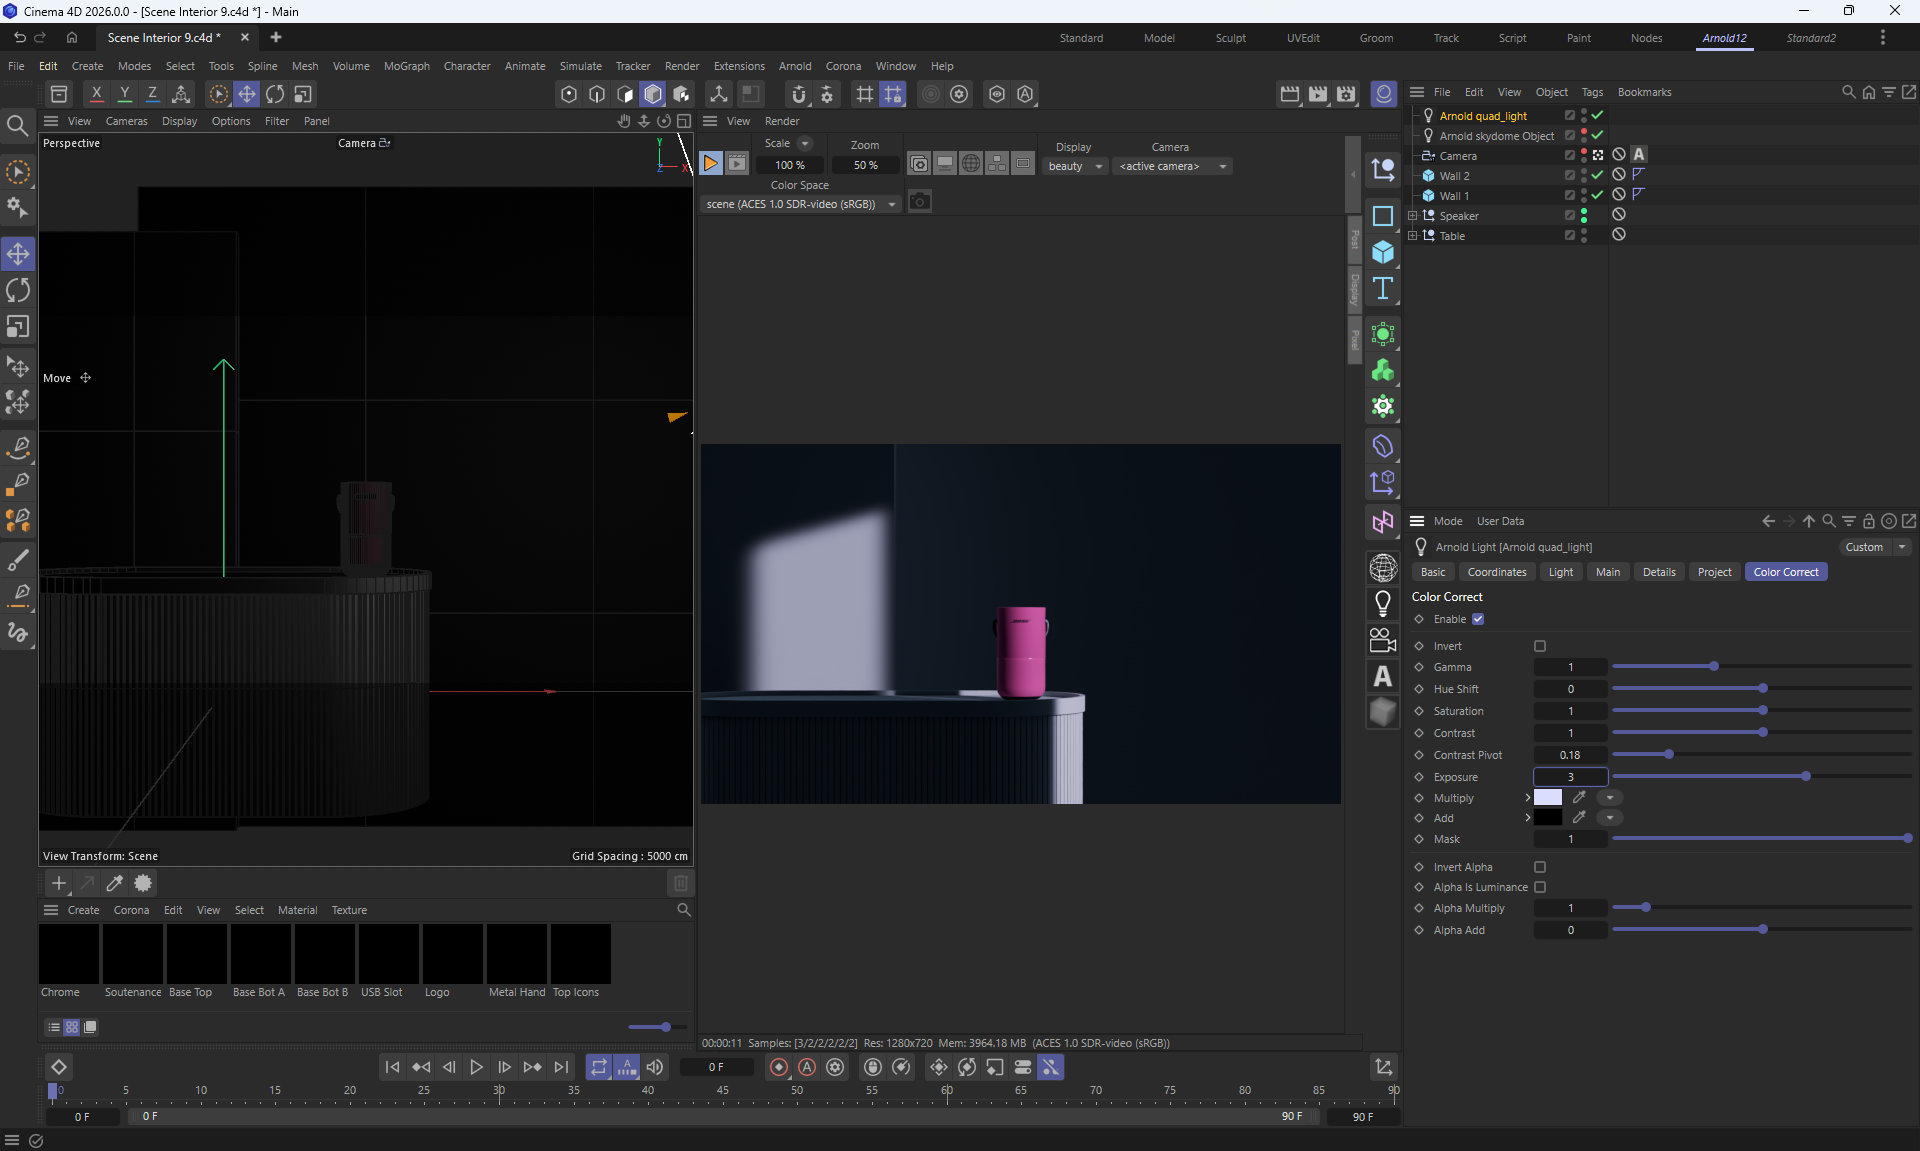Viewport: 1920px width, 1151px height.
Task: Expand the Speaker object hierarchy
Action: (1412, 216)
